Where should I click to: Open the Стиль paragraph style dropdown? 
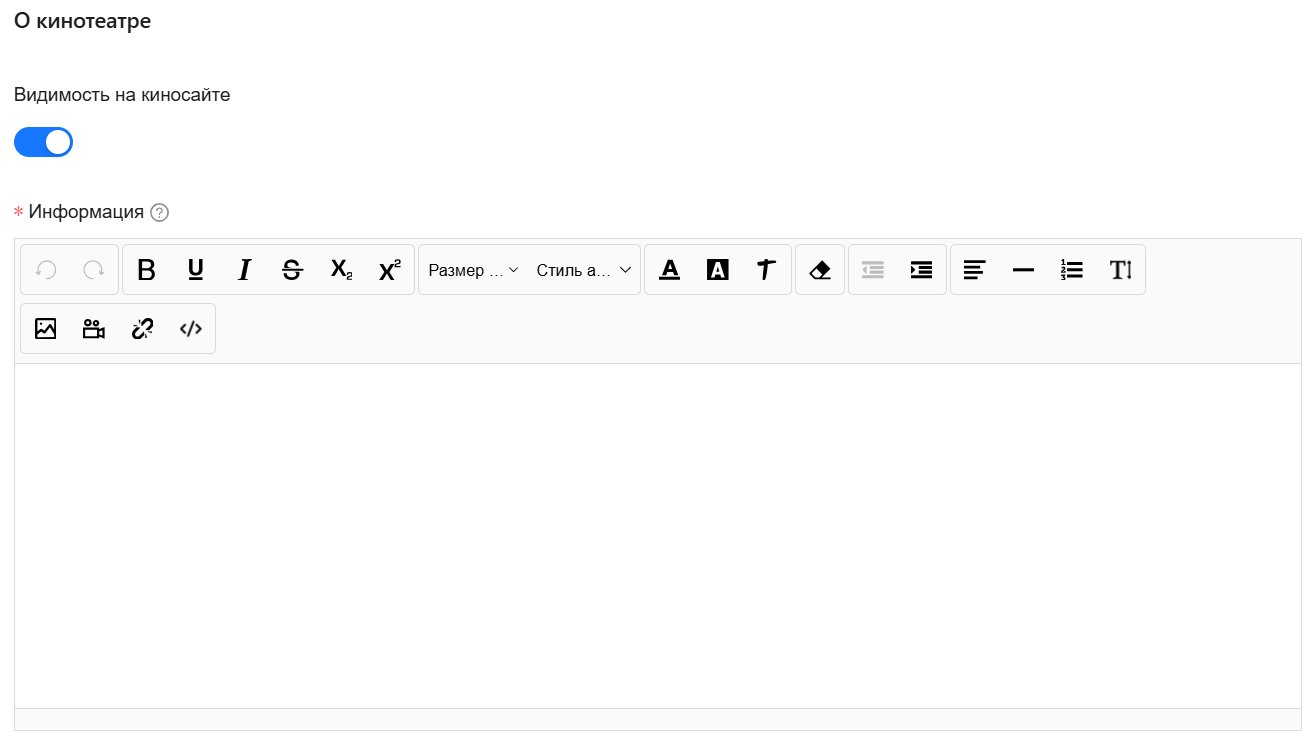pos(584,270)
